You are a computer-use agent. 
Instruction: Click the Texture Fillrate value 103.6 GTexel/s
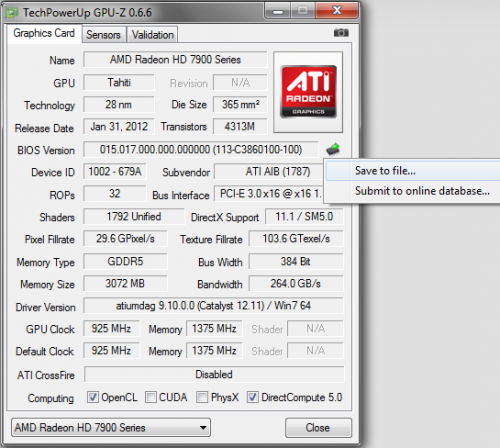coord(296,239)
